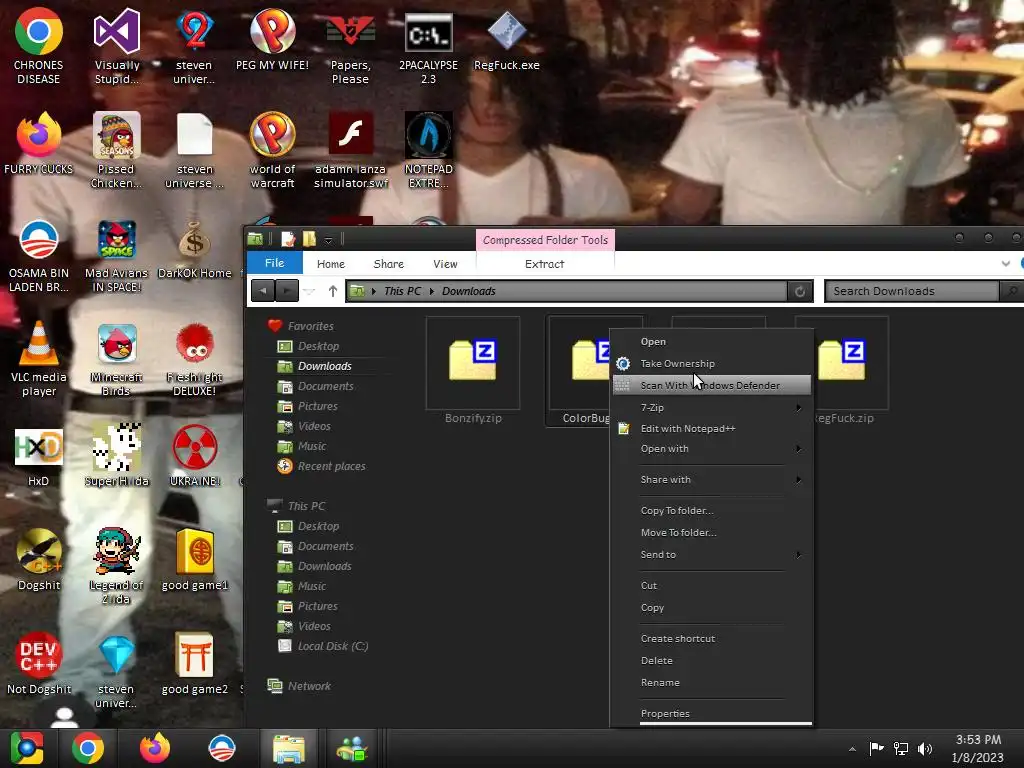Select the Bonzify.zip archive file

(473, 371)
